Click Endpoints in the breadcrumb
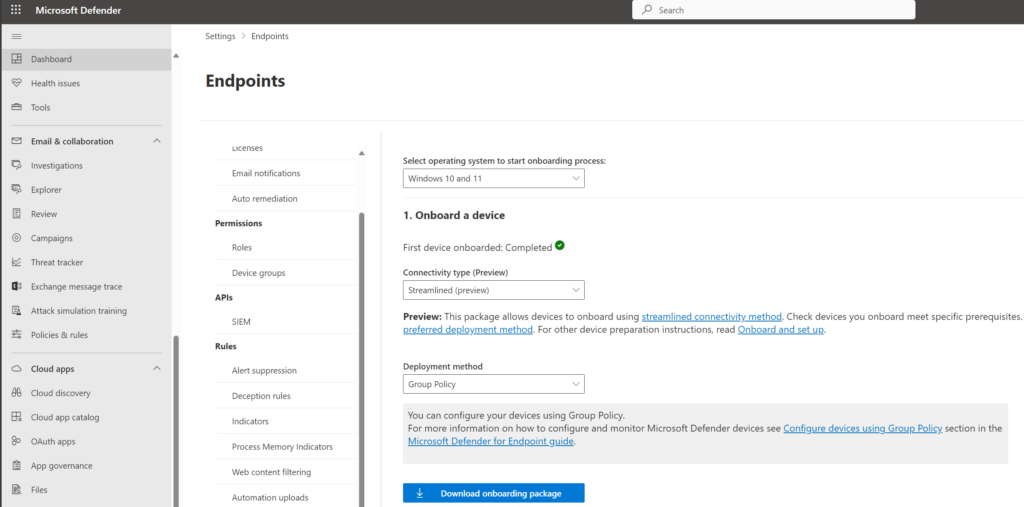1024x507 pixels. coord(270,36)
